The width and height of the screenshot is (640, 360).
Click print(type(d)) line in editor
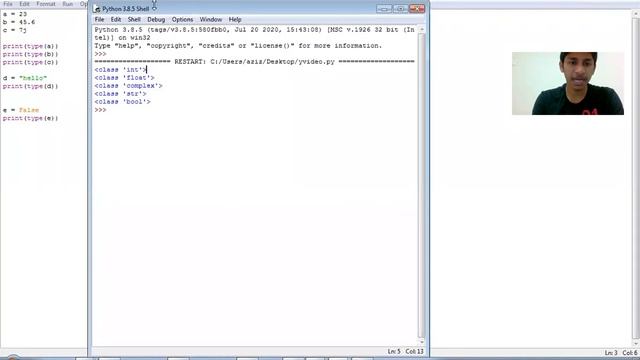[x=30, y=86]
